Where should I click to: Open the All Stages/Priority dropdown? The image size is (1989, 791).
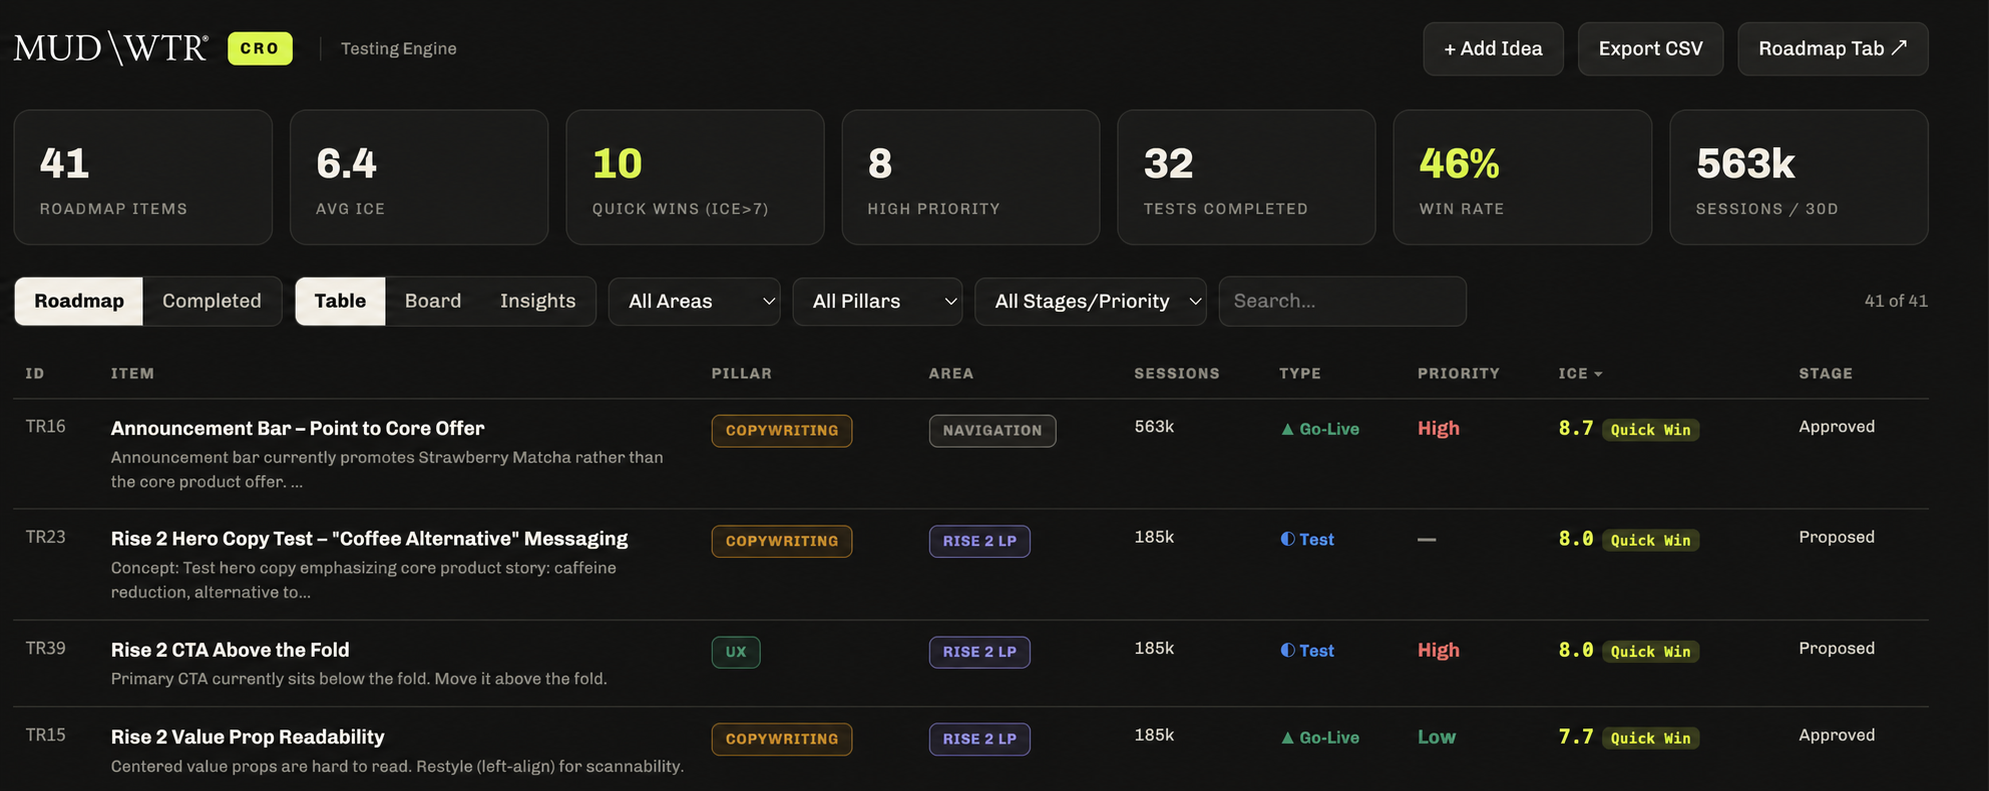click(x=1091, y=301)
